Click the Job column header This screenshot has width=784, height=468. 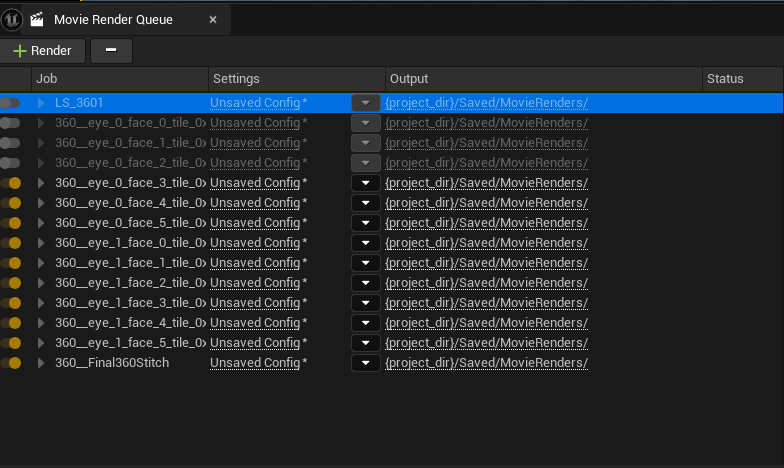tap(120, 78)
